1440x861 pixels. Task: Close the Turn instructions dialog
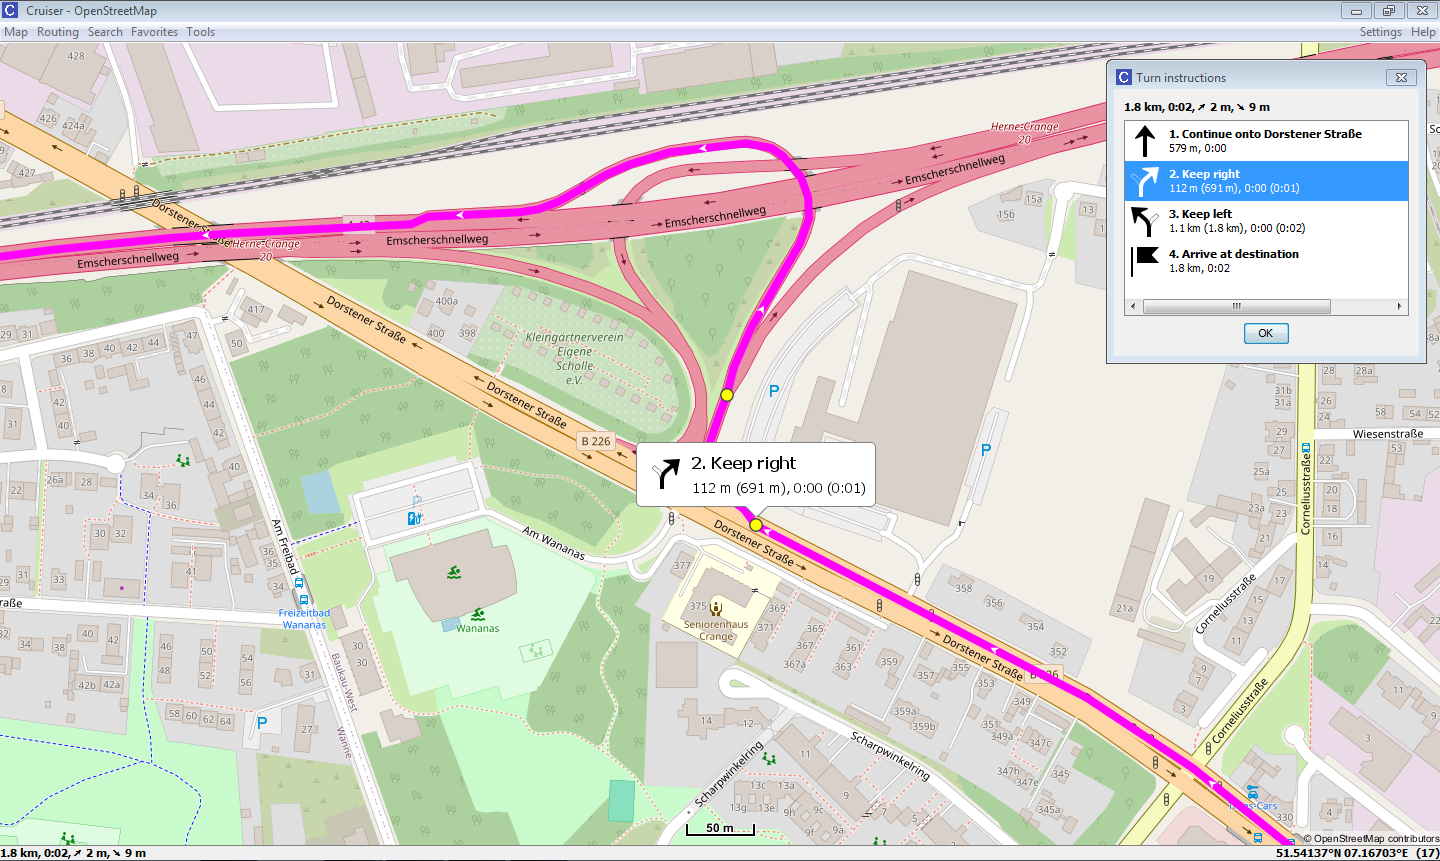click(1401, 78)
